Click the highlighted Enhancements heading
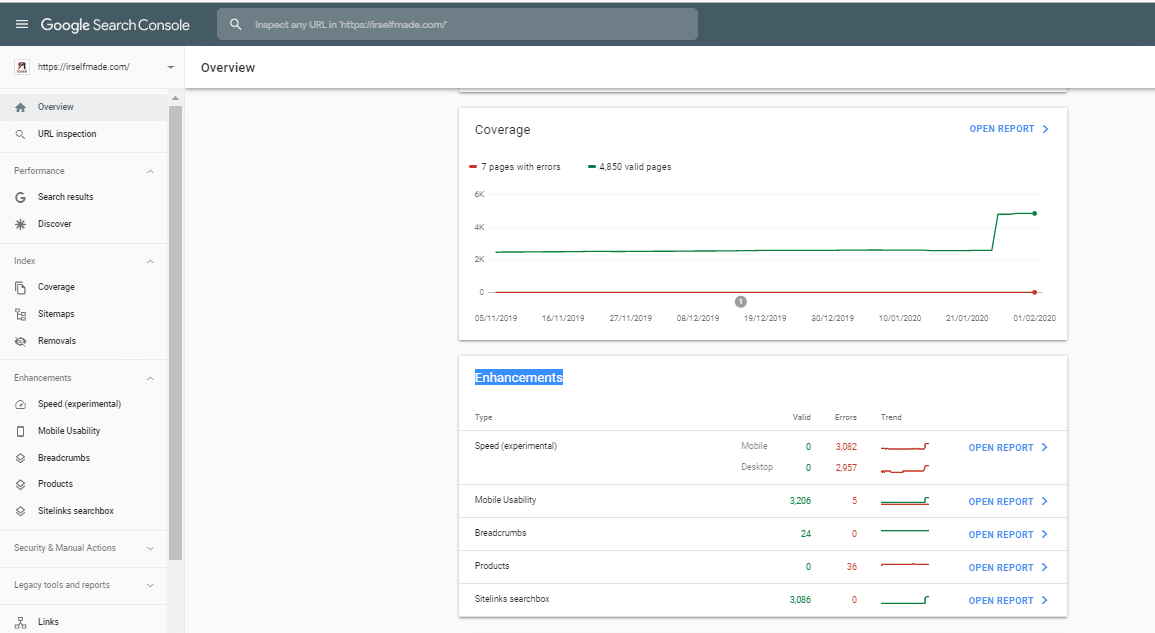Image resolution: width=1155 pixels, height=633 pixels. (519, 377)
